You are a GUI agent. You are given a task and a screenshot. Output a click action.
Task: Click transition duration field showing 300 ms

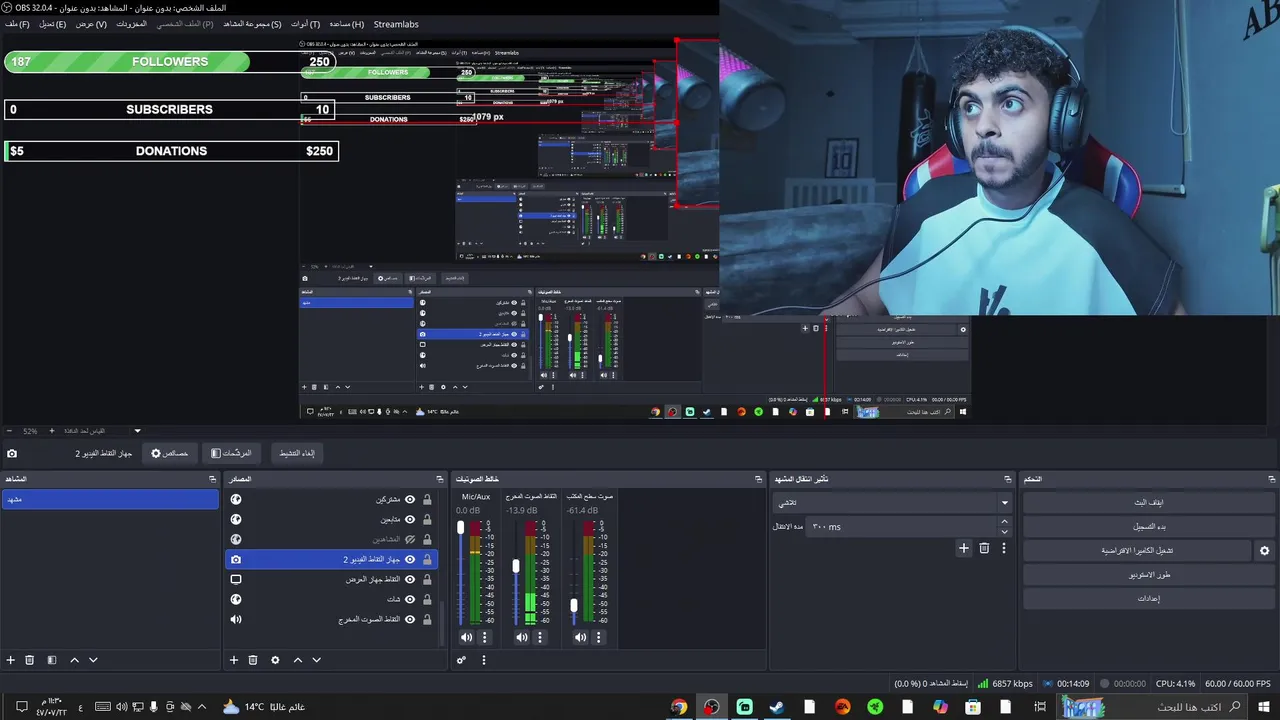click(x=900, y=527)
